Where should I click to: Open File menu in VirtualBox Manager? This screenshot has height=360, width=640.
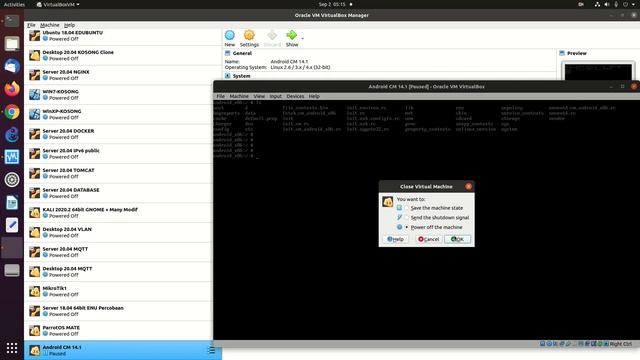click(x=31, y=25)
